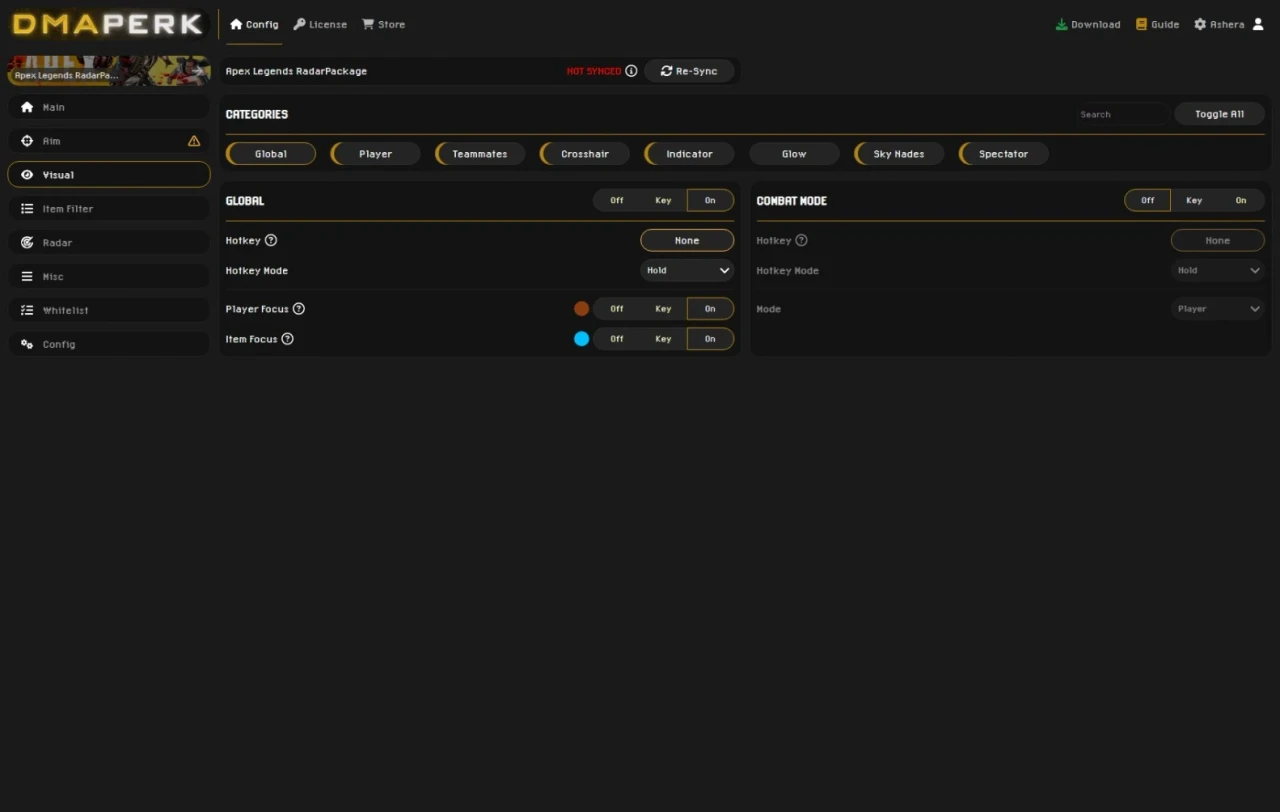Open the Guide link

1157,24
